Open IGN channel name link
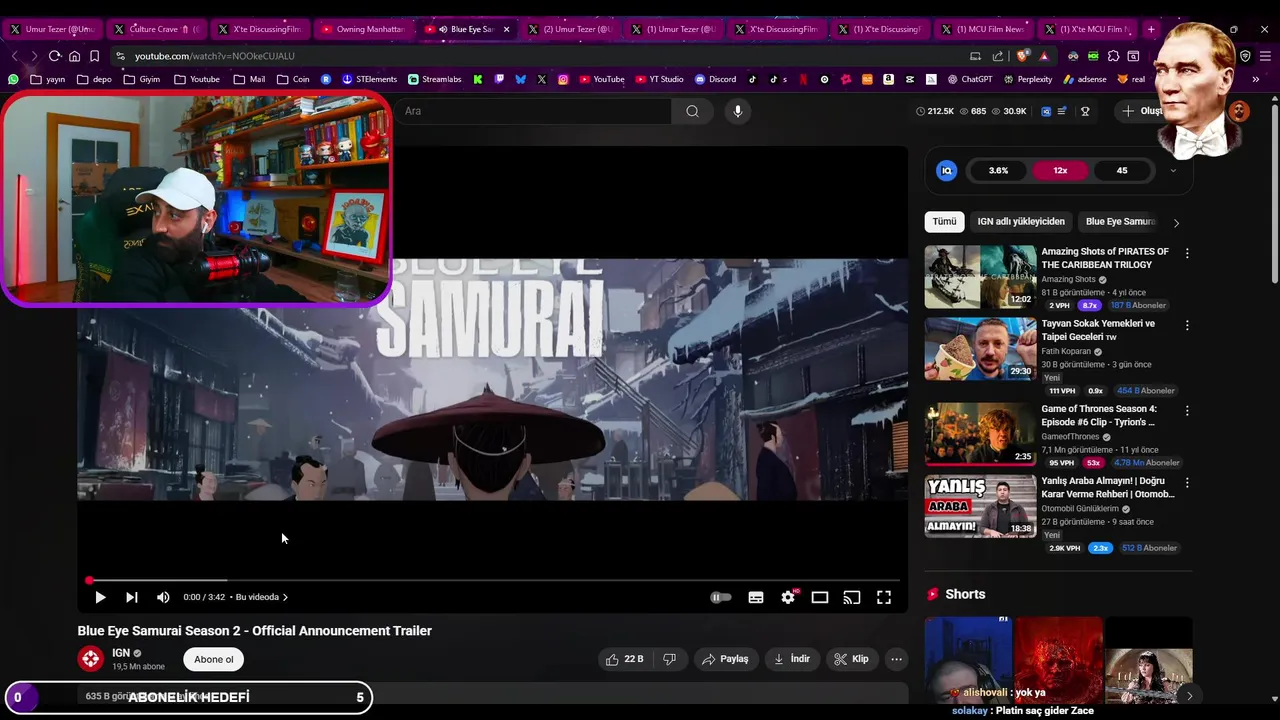This screenshot has height=720, width=1280. [x=121, y=653]
